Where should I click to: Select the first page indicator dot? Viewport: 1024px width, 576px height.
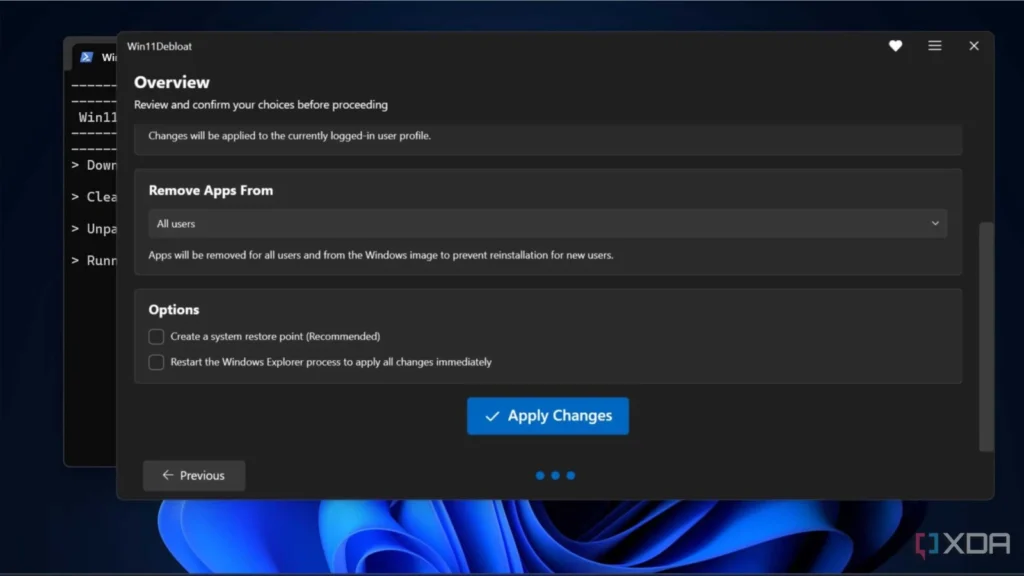539,475
